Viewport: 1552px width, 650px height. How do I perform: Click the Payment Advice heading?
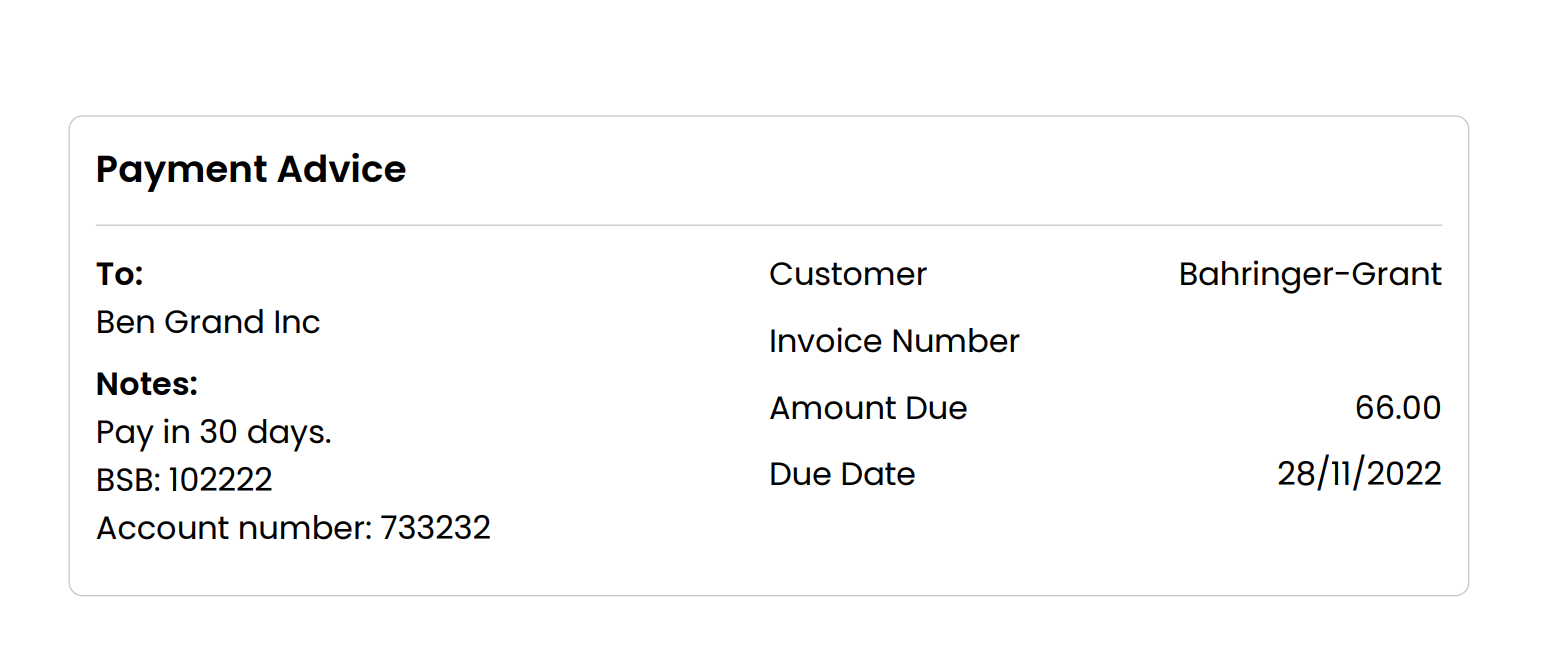(x=251, y=169)
